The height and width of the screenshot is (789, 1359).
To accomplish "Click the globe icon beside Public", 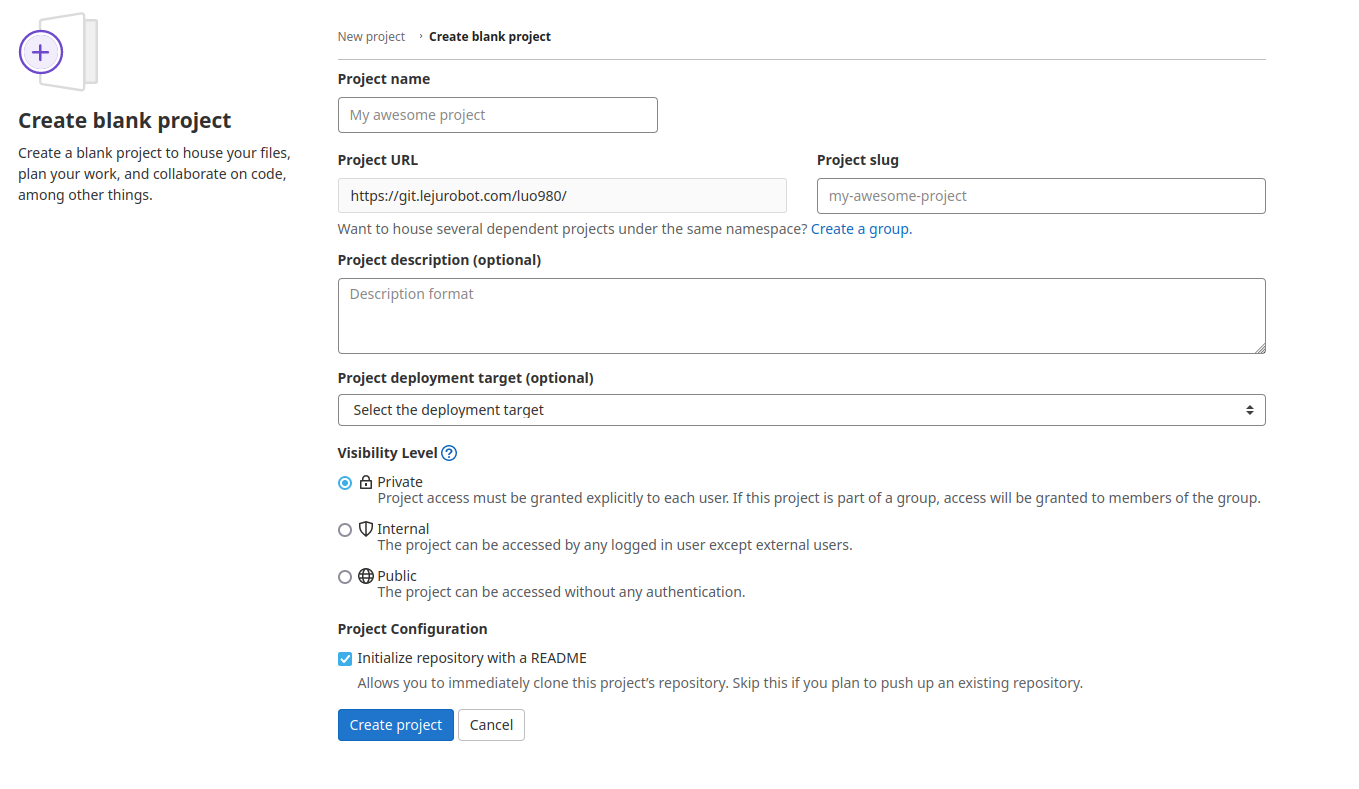I will point(366,576).
